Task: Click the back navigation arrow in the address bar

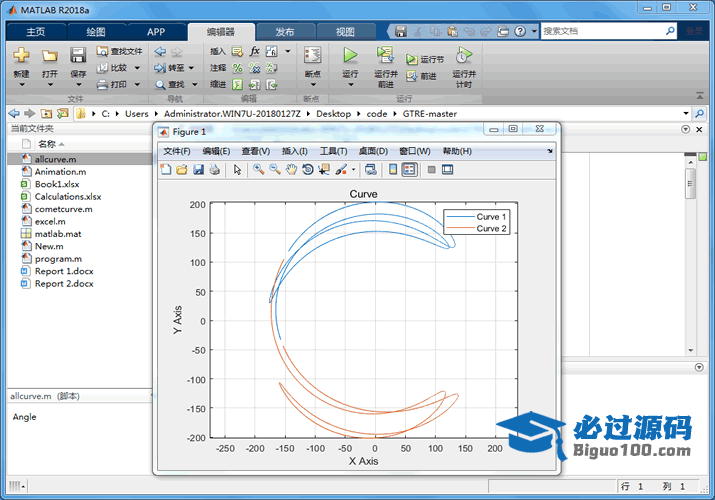Action: [x=14, y=113]
